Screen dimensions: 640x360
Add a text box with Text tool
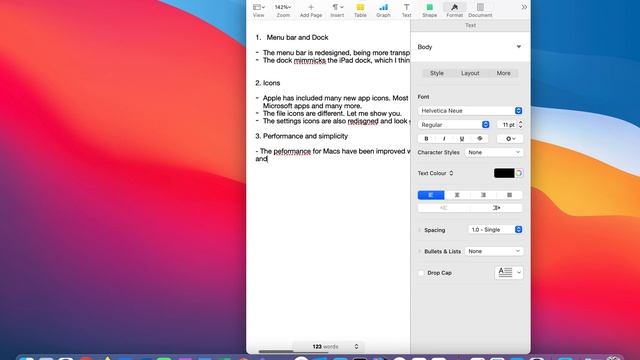tap(407, 10)
